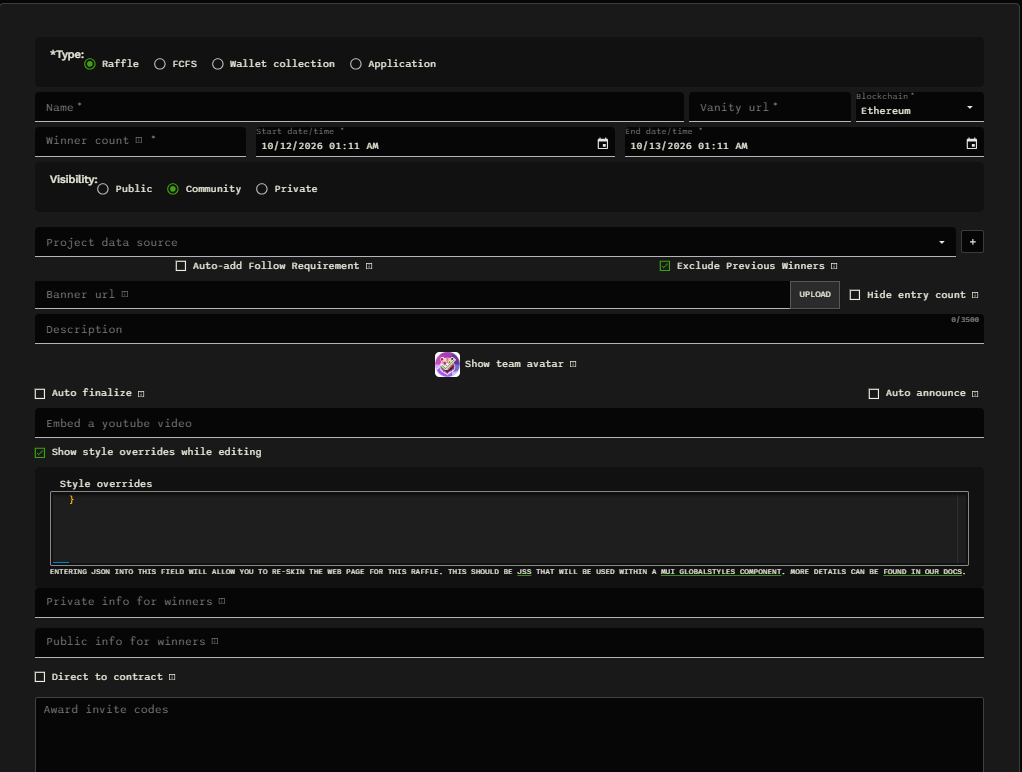This screenshot has width=1022, height=772.
Task: Click the Winner count field
Action: click(x=140, y=141)
